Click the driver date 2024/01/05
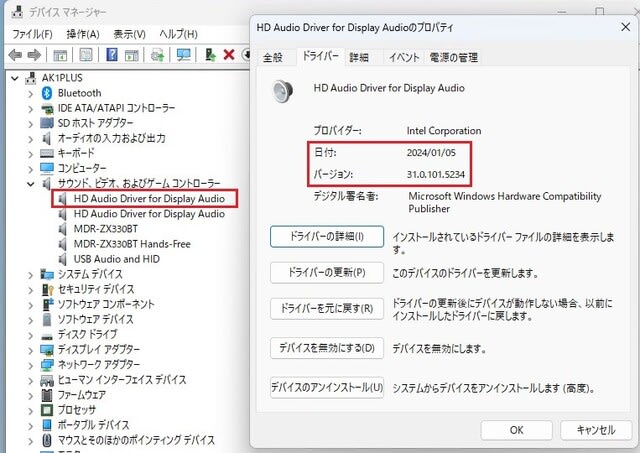This screenshot has width=640, height=453. coord(431,153)
